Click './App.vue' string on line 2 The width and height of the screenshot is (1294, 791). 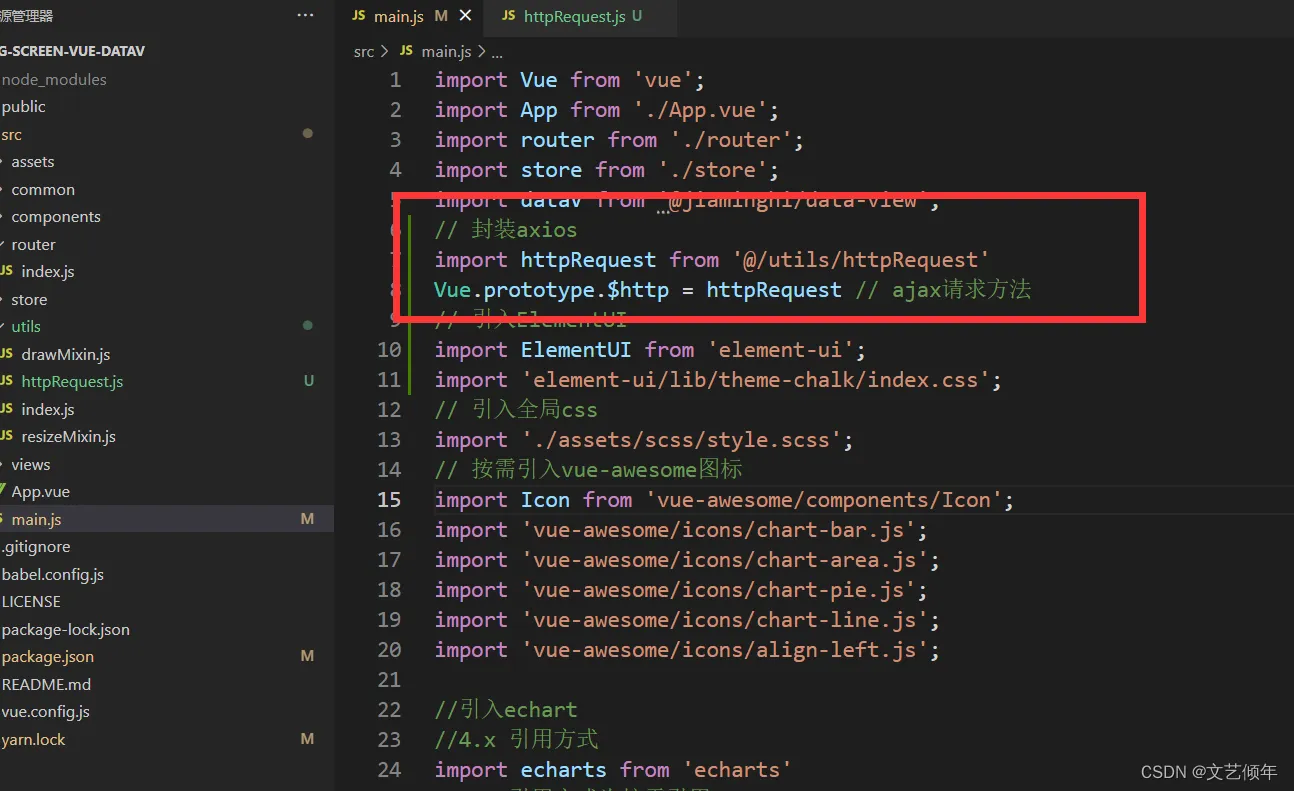click(x=700, y=110)
